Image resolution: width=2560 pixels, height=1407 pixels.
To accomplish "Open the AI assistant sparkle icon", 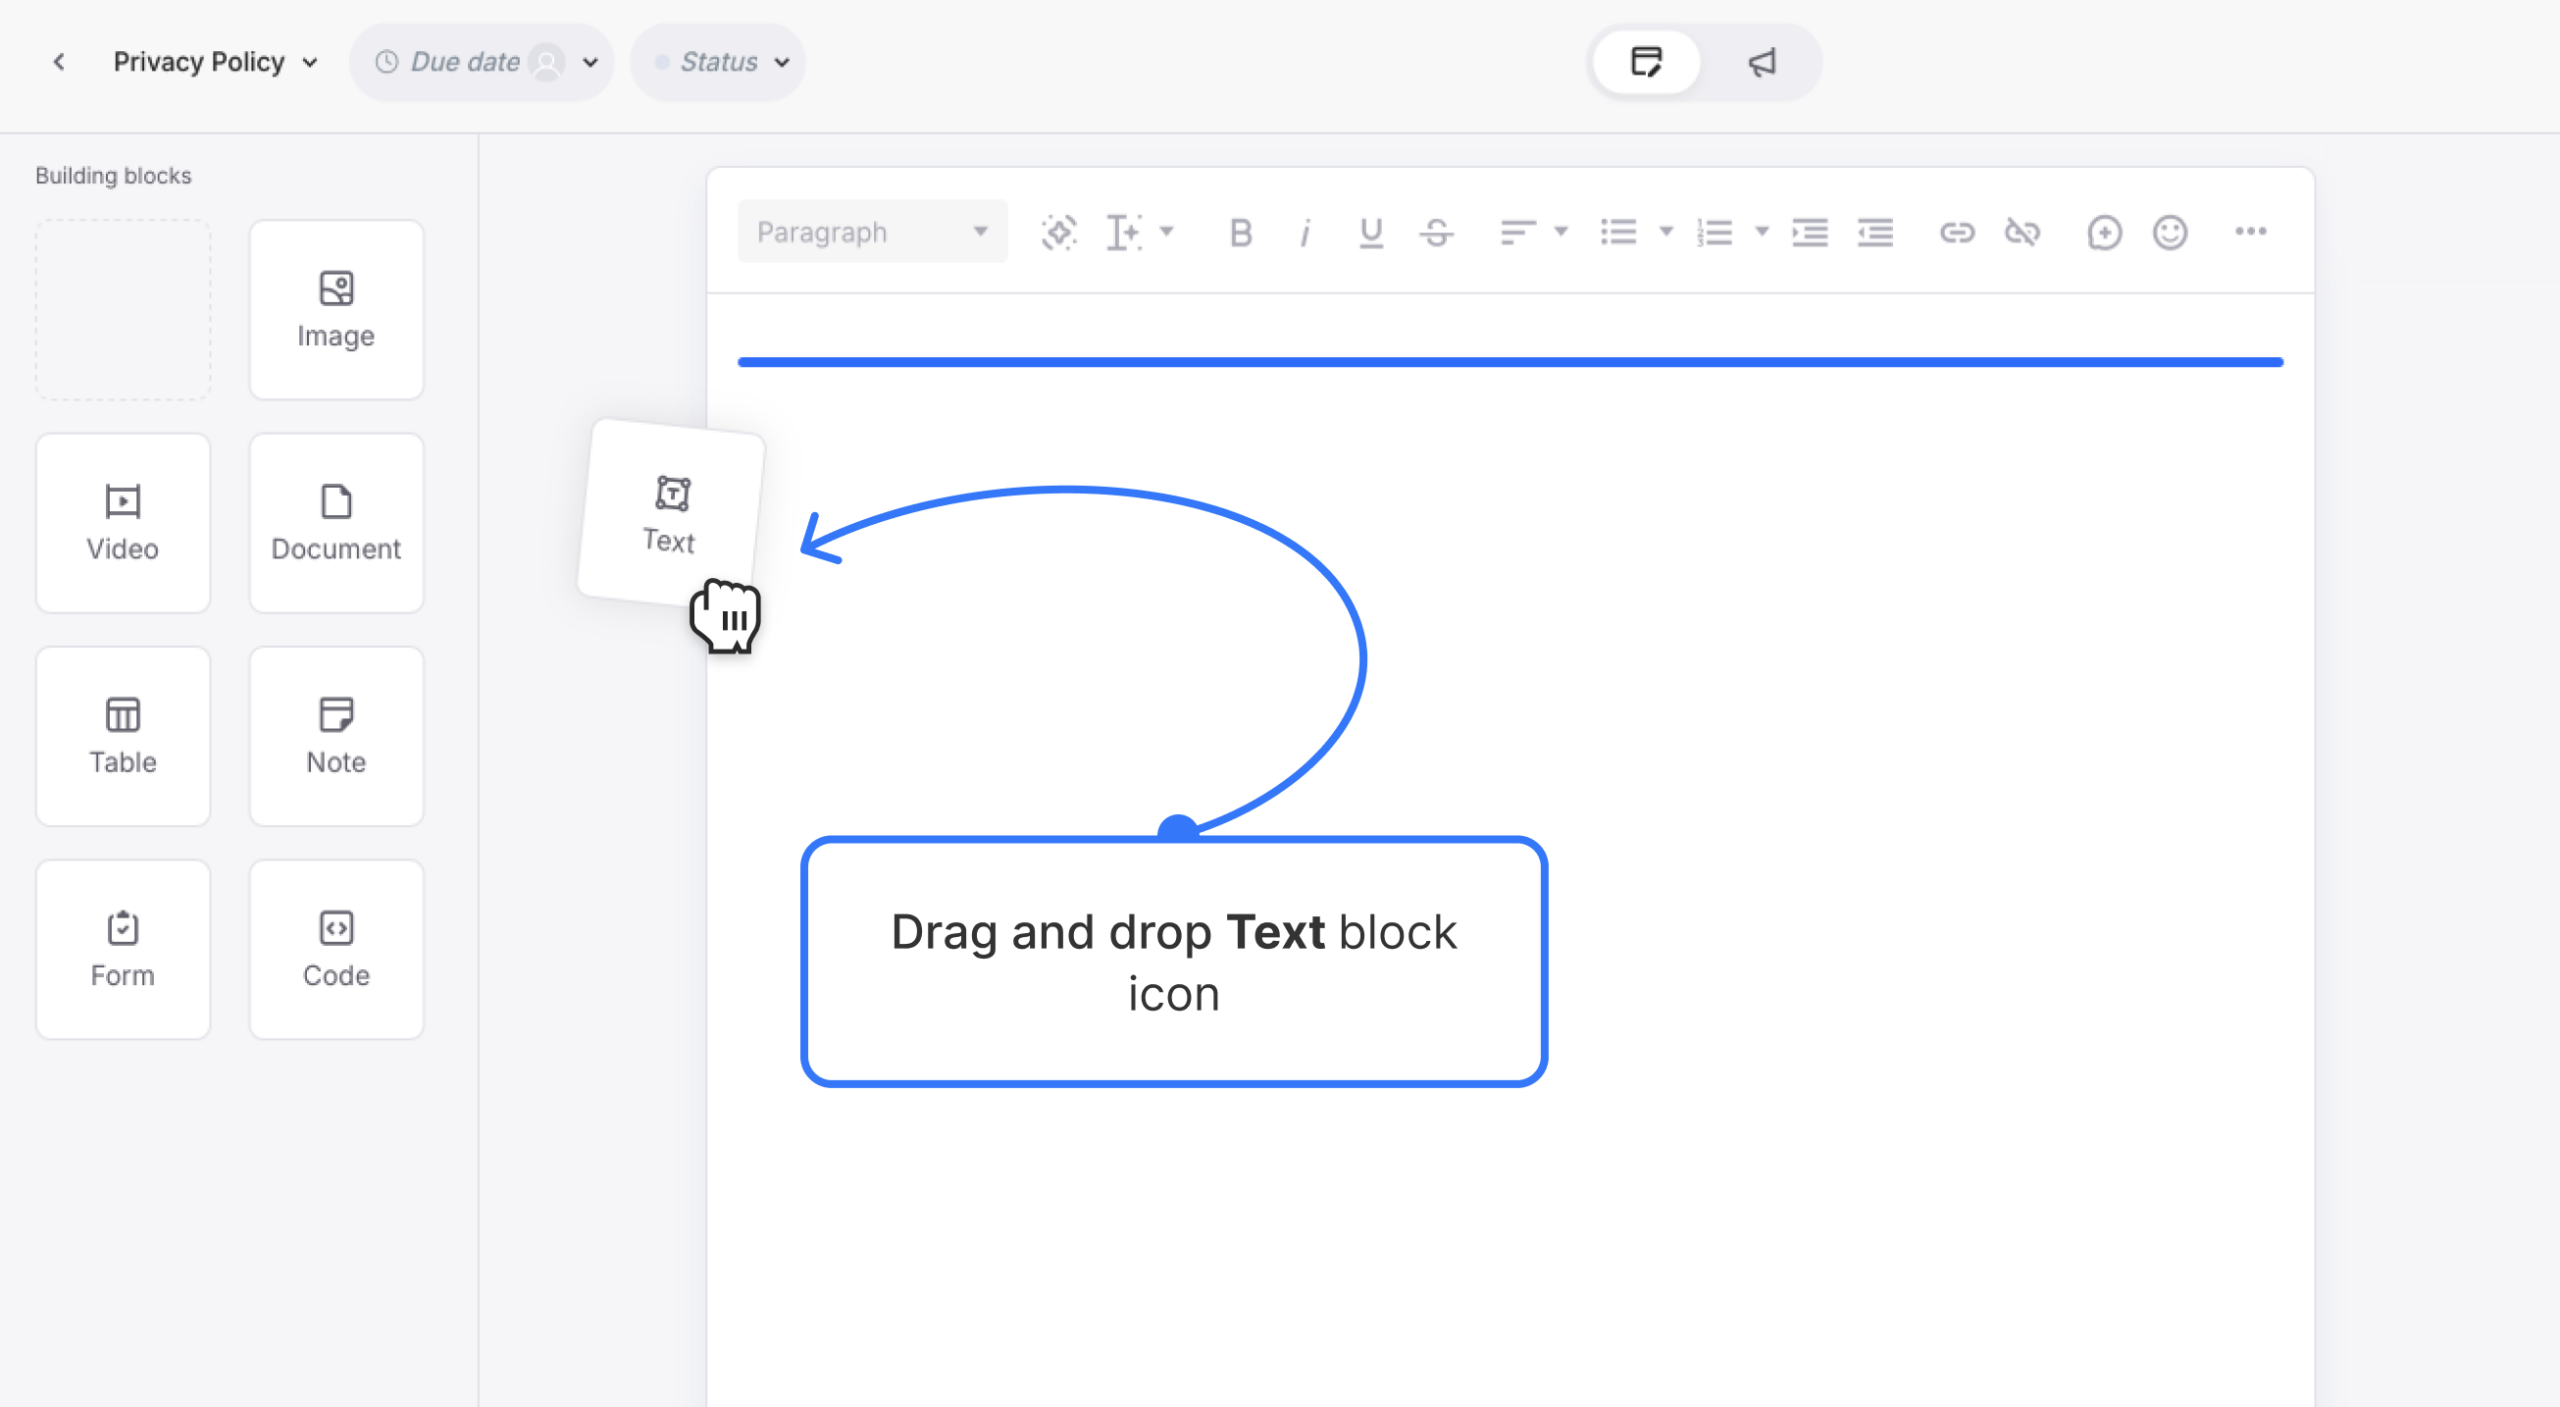I will click(1058, 232).
